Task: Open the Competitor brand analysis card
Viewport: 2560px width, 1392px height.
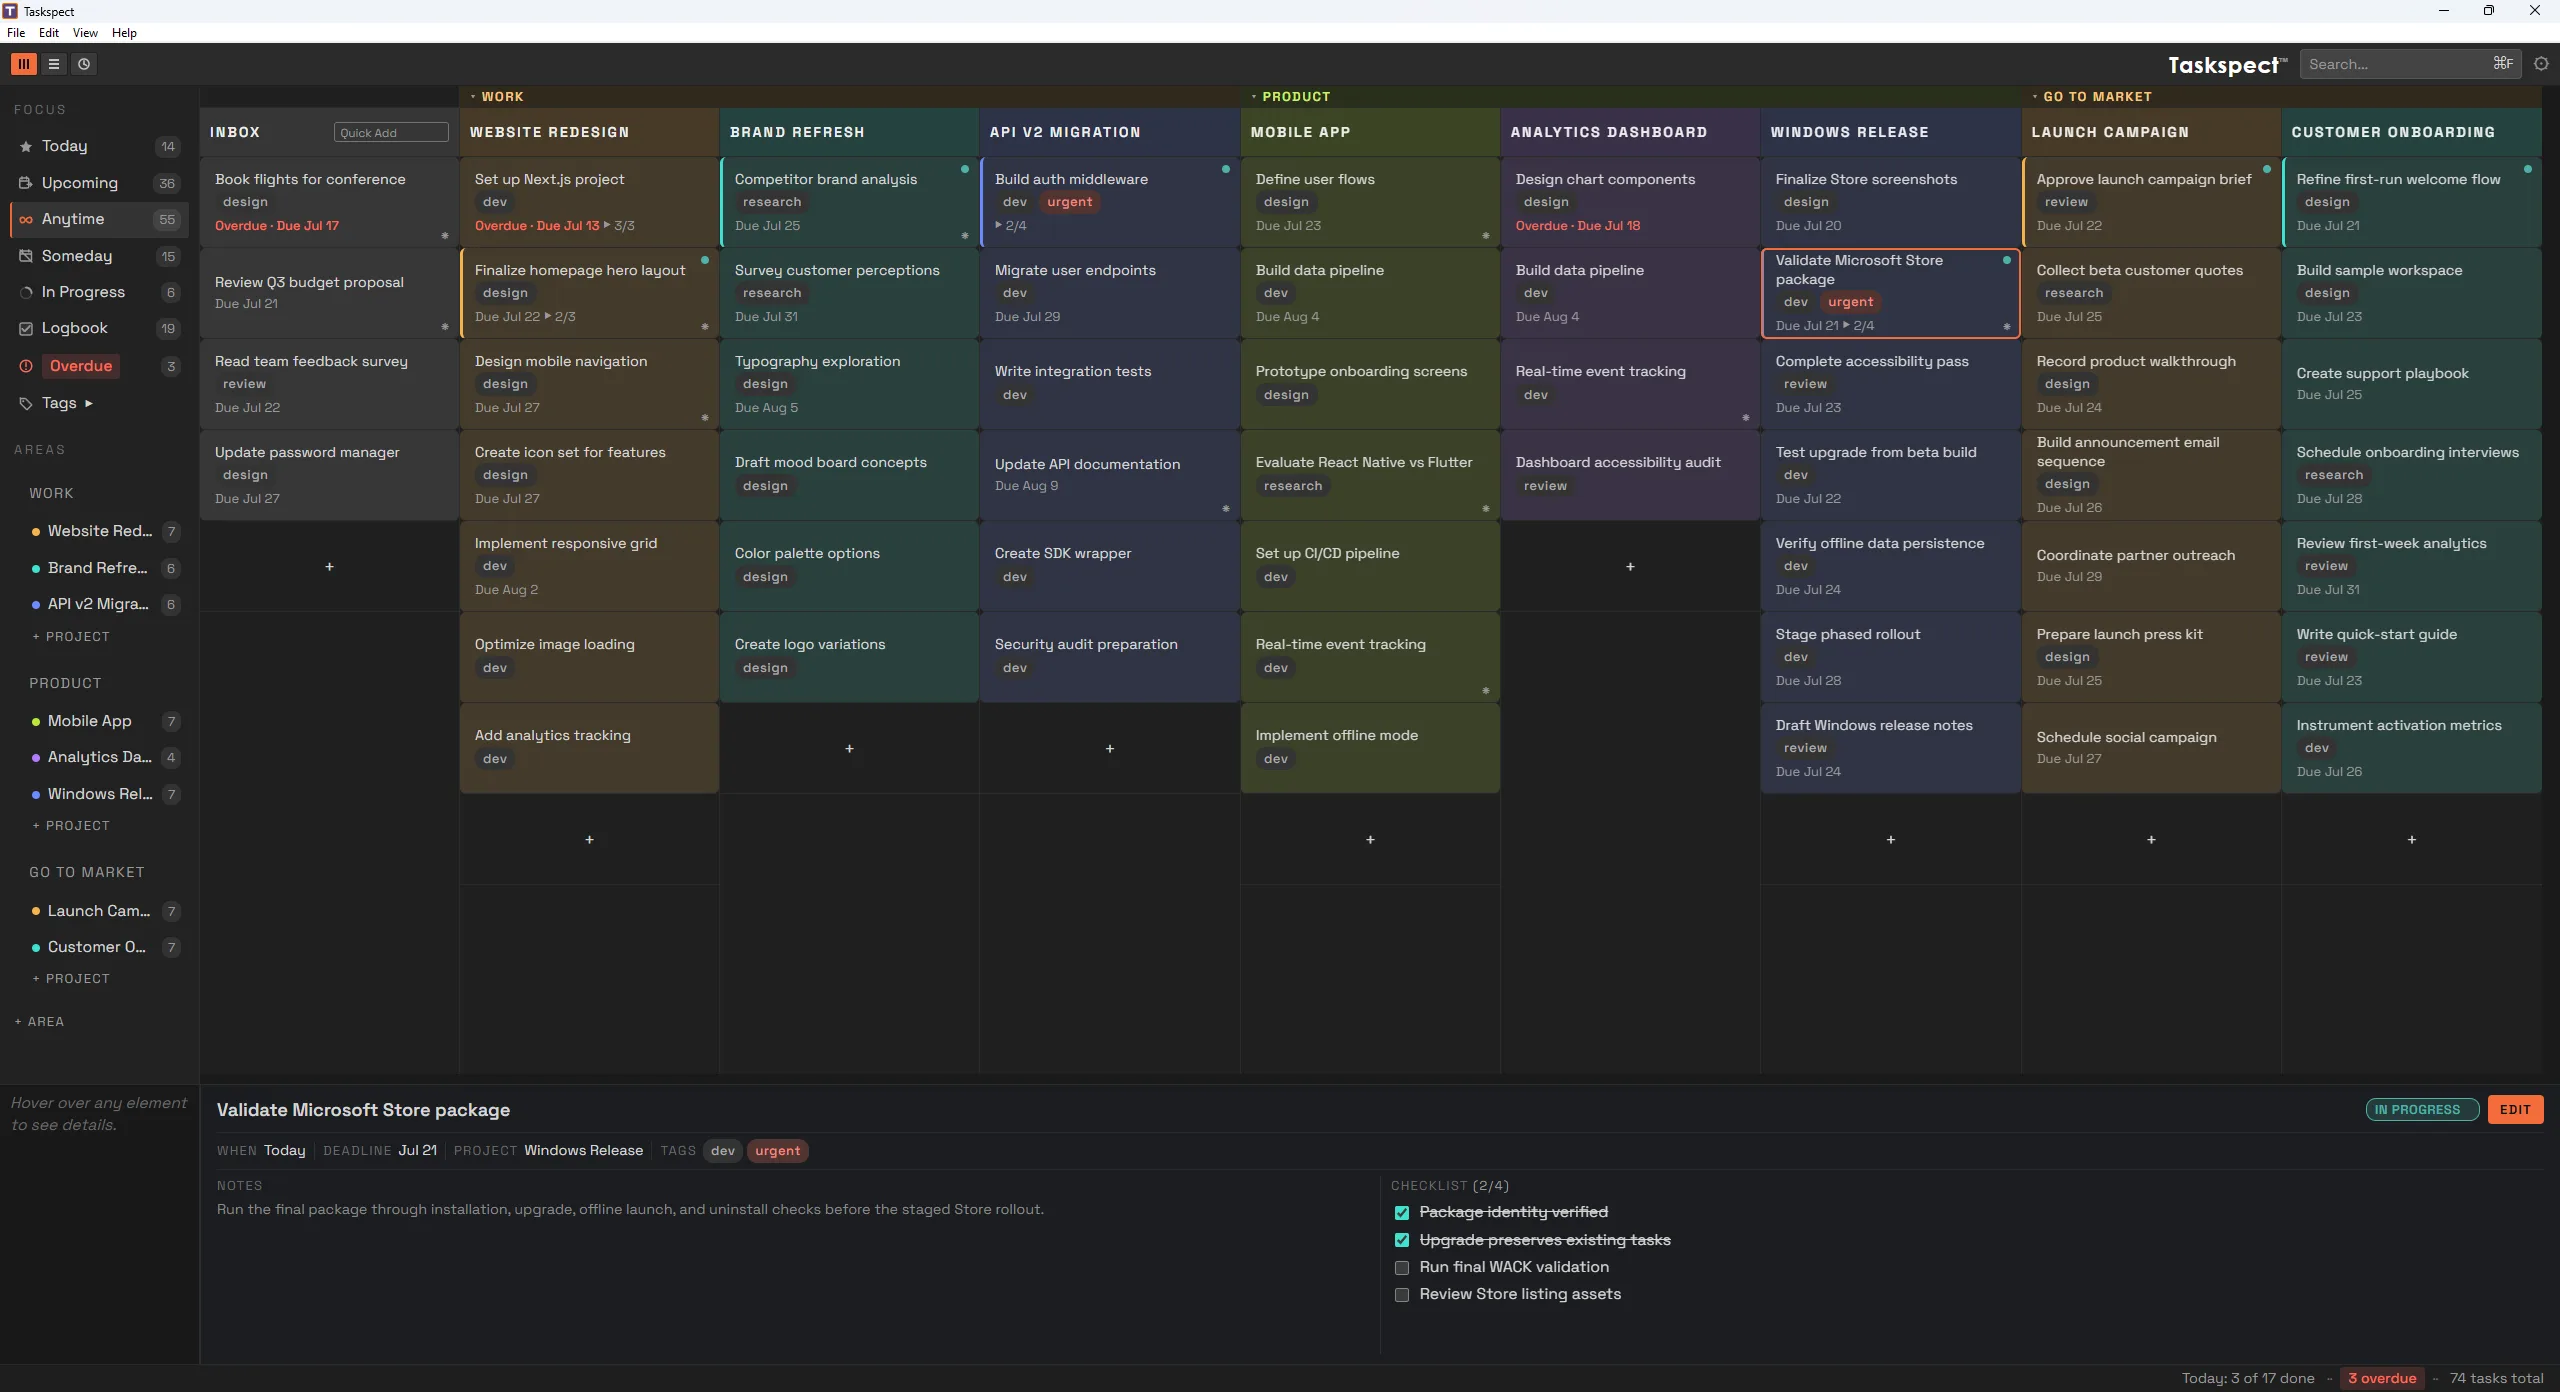Action: pos(849,202)
